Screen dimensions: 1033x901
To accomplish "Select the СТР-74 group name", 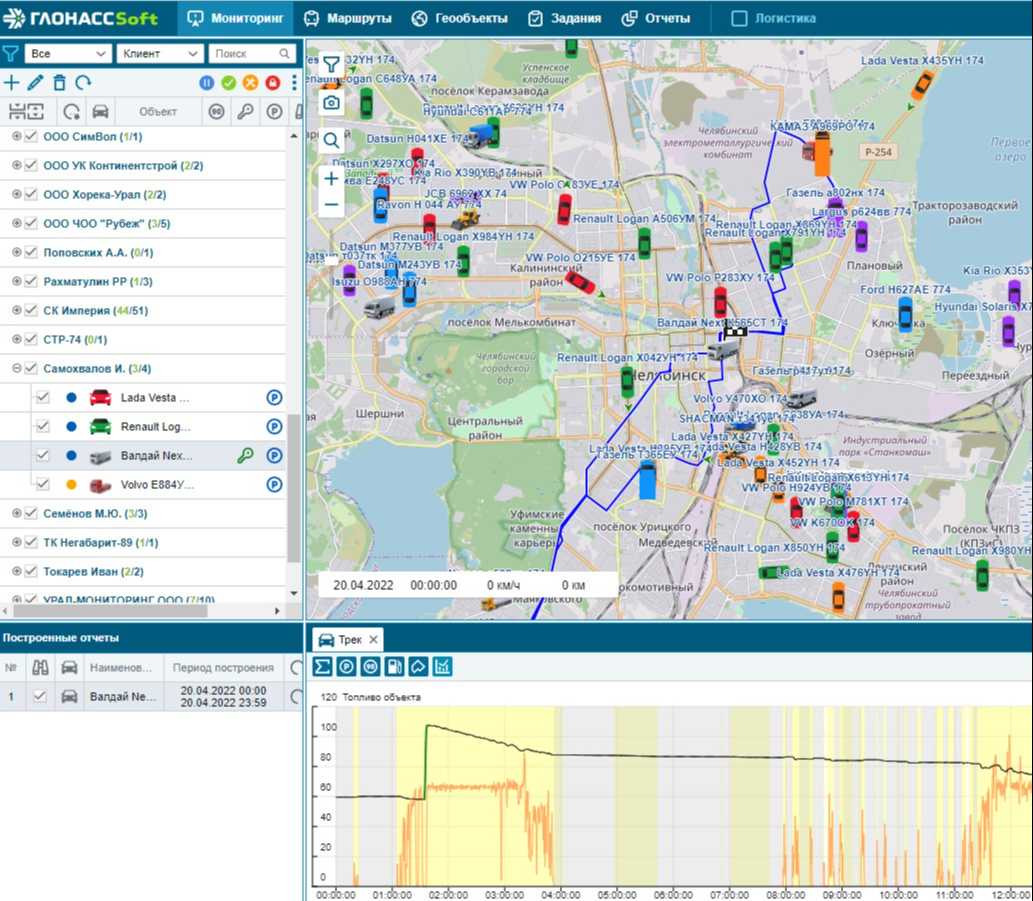I will [x=75, y=339].
